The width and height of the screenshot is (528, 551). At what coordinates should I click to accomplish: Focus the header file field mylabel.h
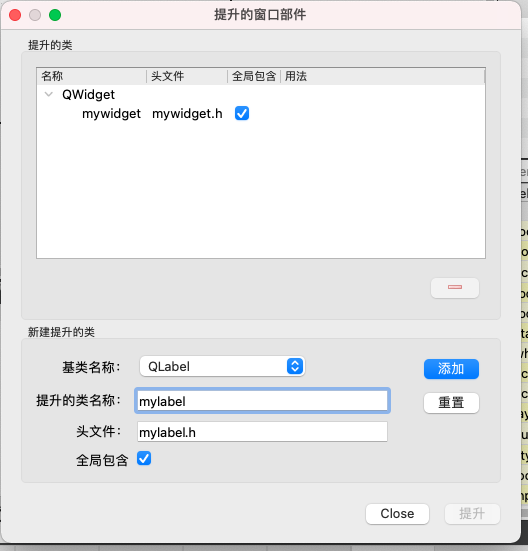(x=262, y=432)
